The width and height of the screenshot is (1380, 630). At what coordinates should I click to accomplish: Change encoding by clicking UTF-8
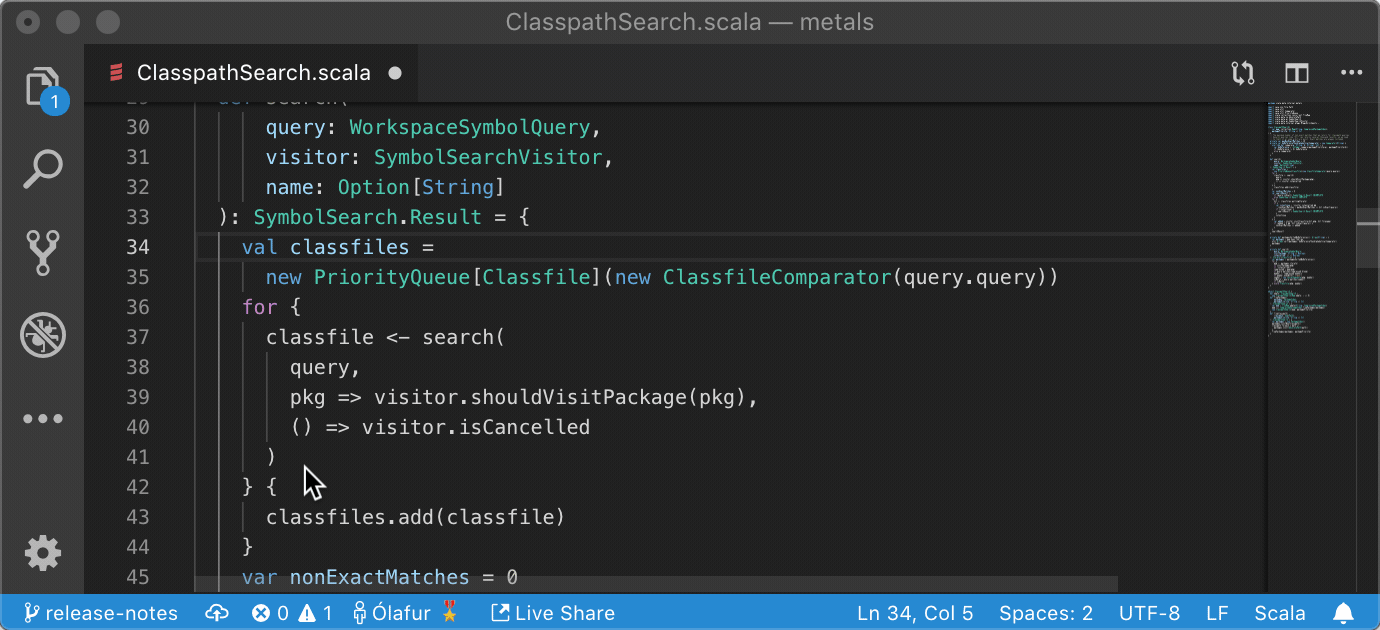(x=1149, y=612)
